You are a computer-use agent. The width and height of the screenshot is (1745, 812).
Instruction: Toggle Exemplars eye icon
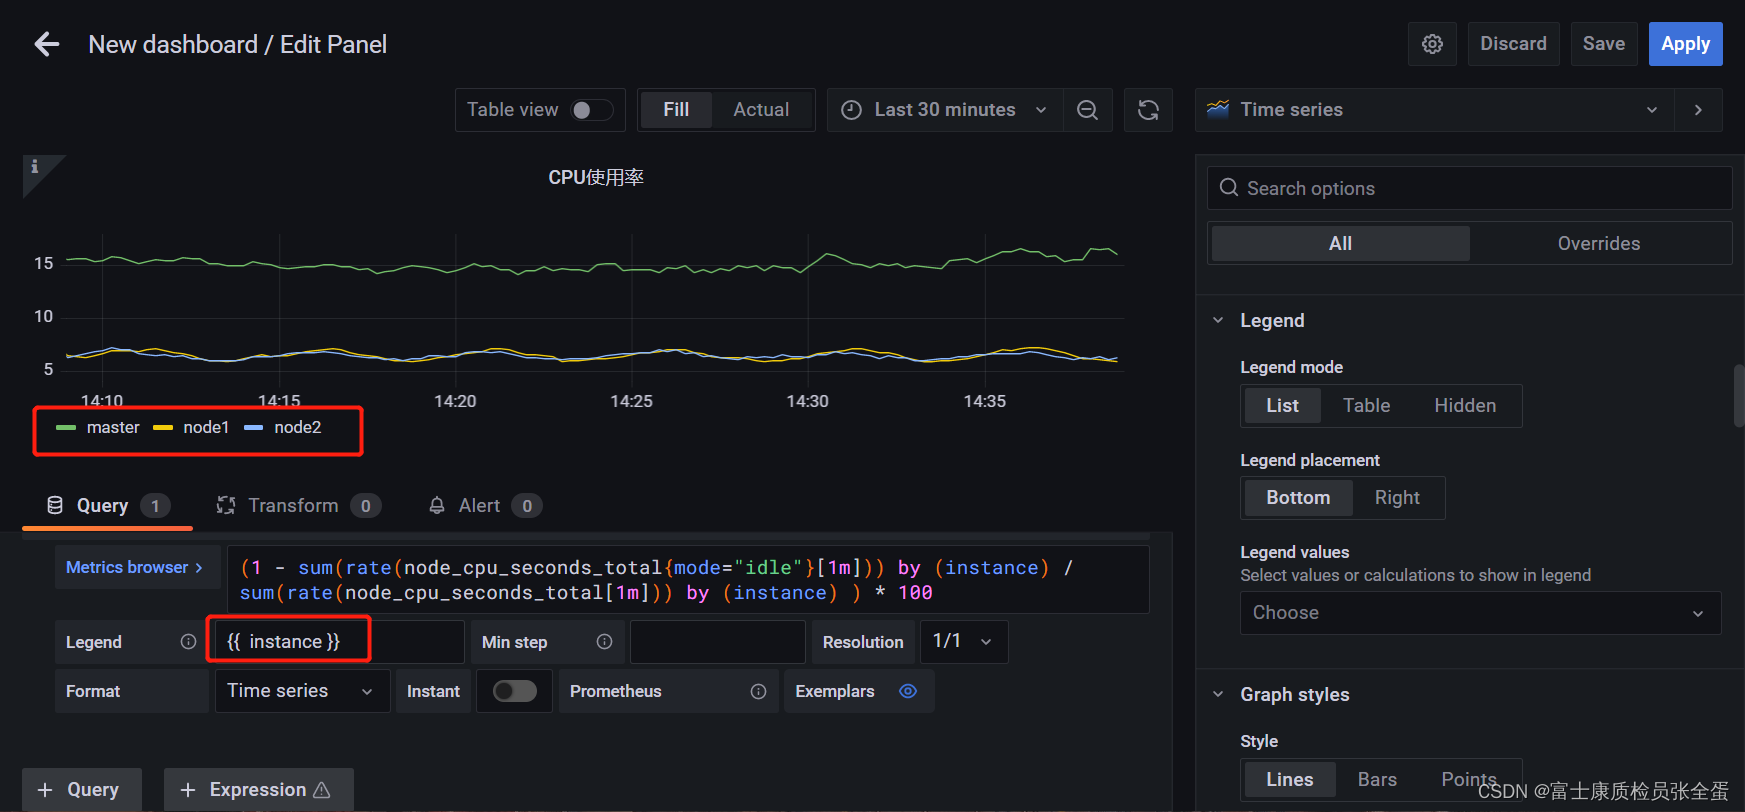coord(908,691)
